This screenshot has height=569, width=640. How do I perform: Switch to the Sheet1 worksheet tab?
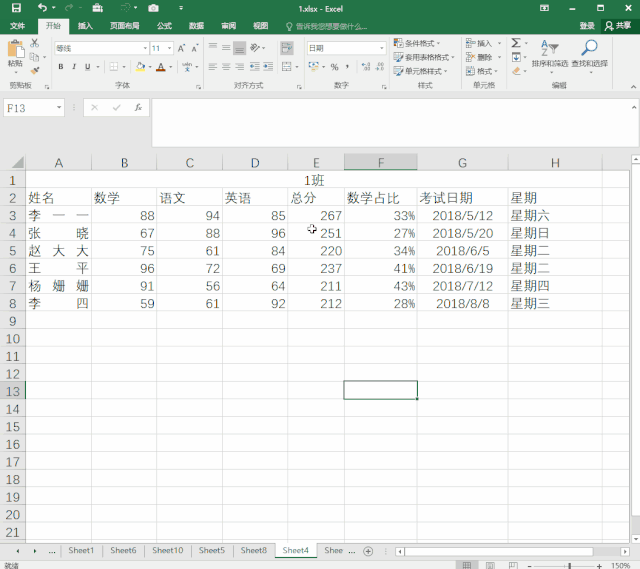[x=81, y=551]
